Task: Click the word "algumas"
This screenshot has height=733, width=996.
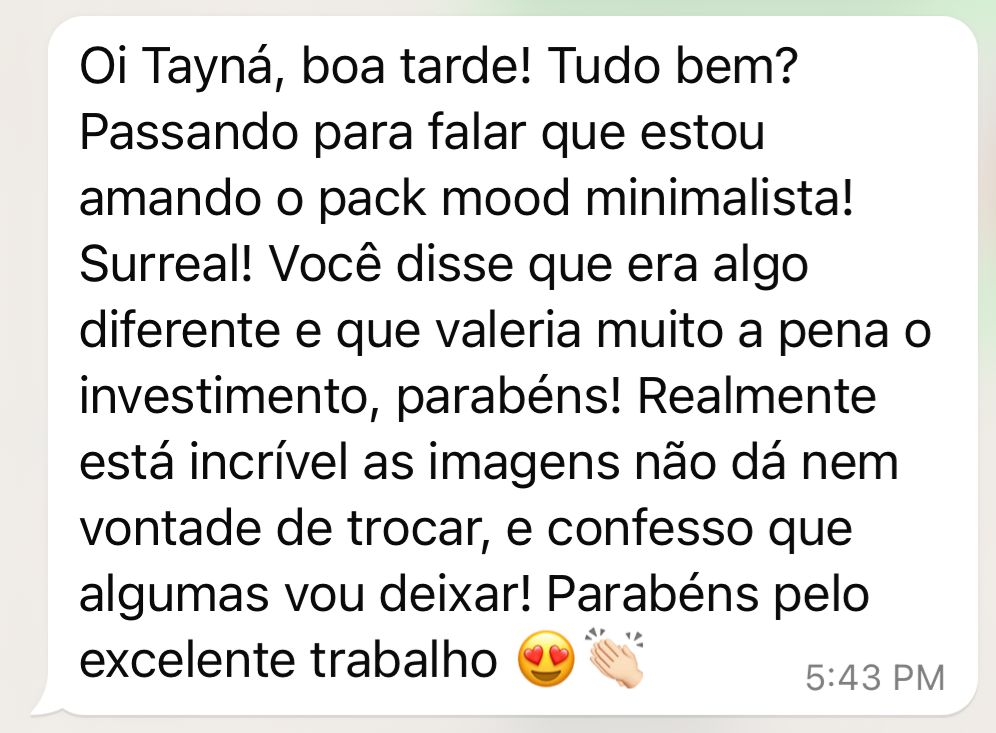Action: (174, 597)
